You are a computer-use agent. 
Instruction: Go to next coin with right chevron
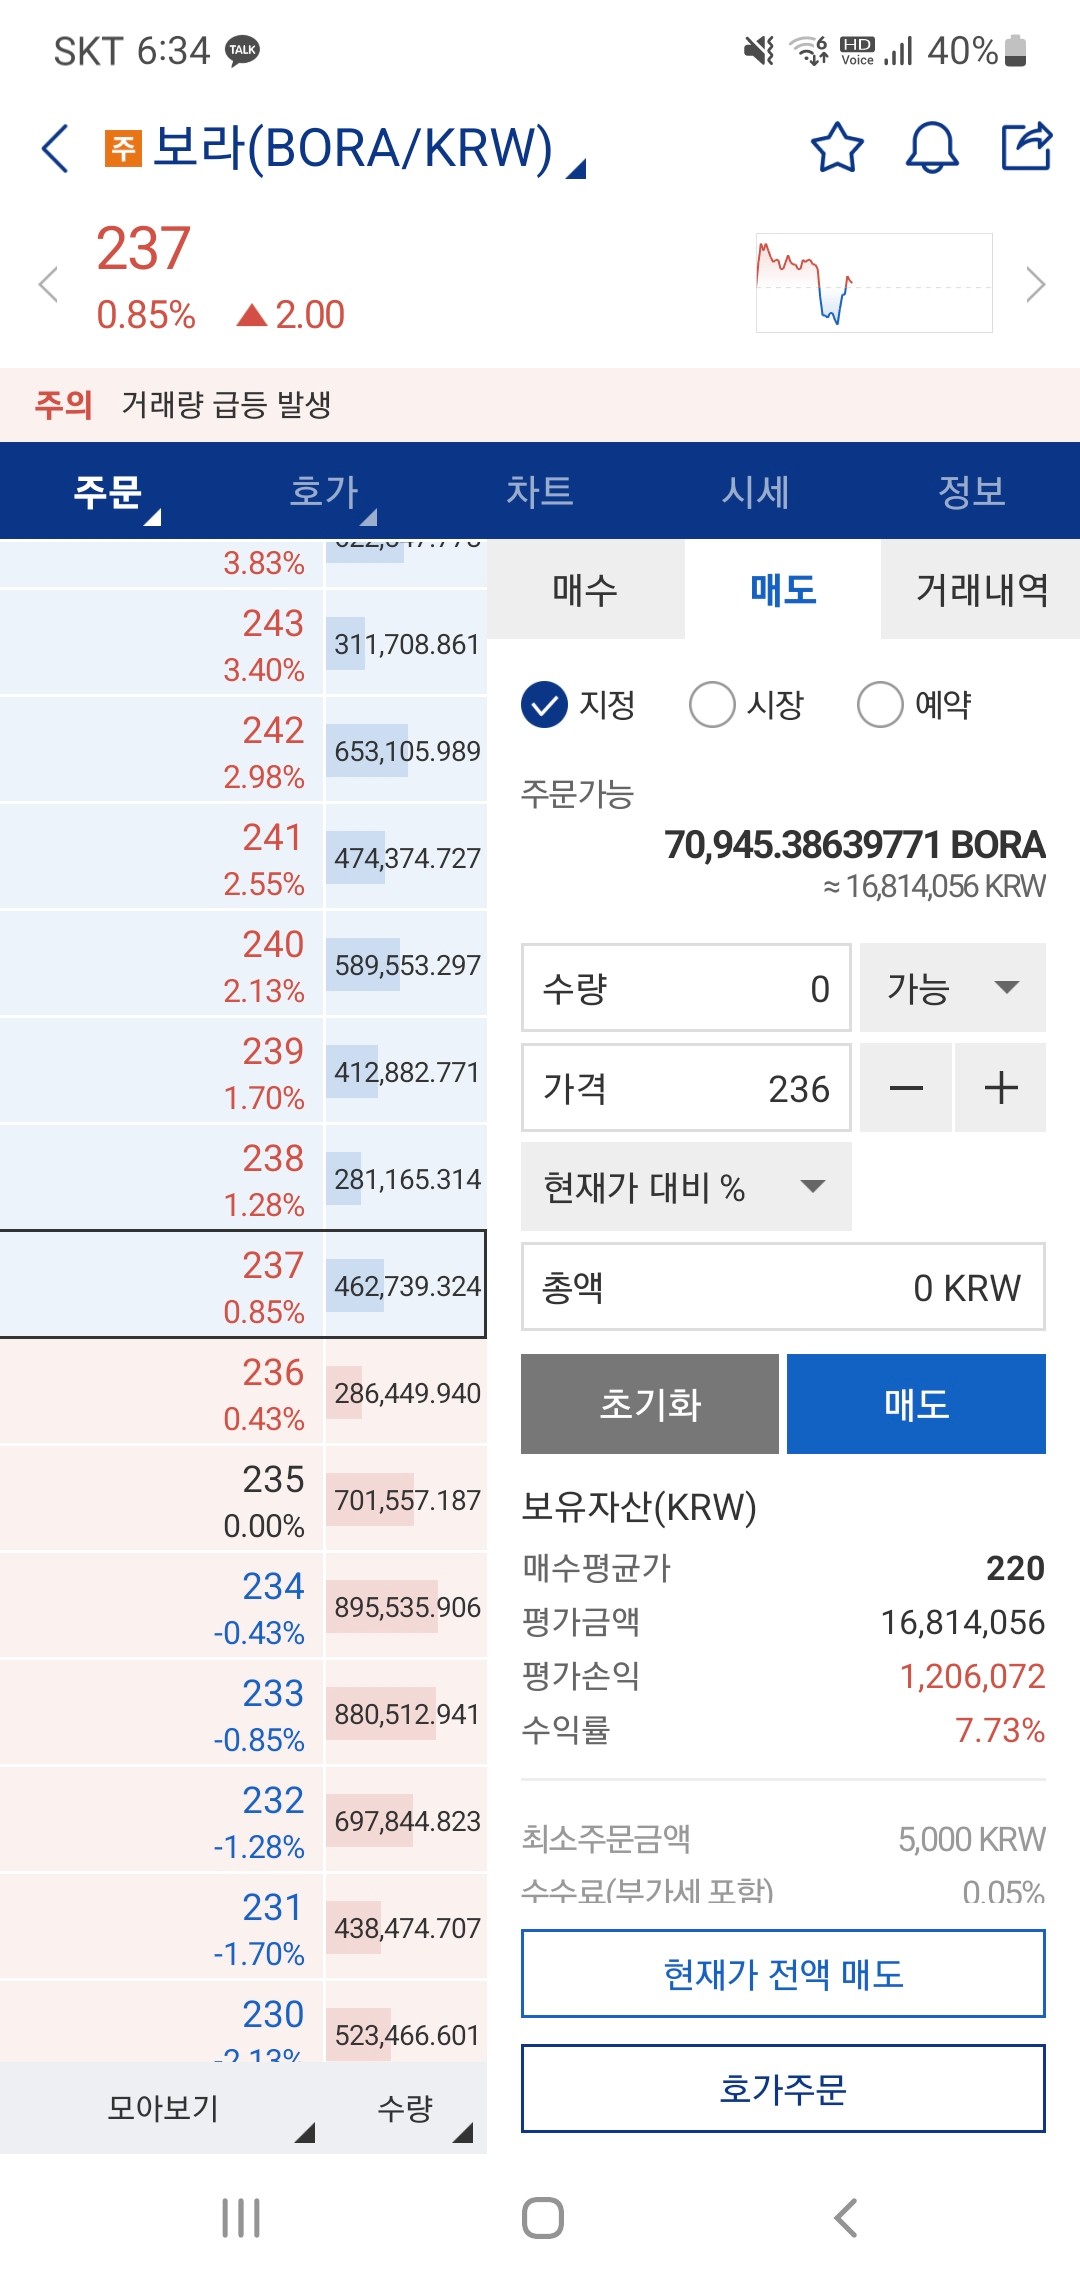[1036, 284]
